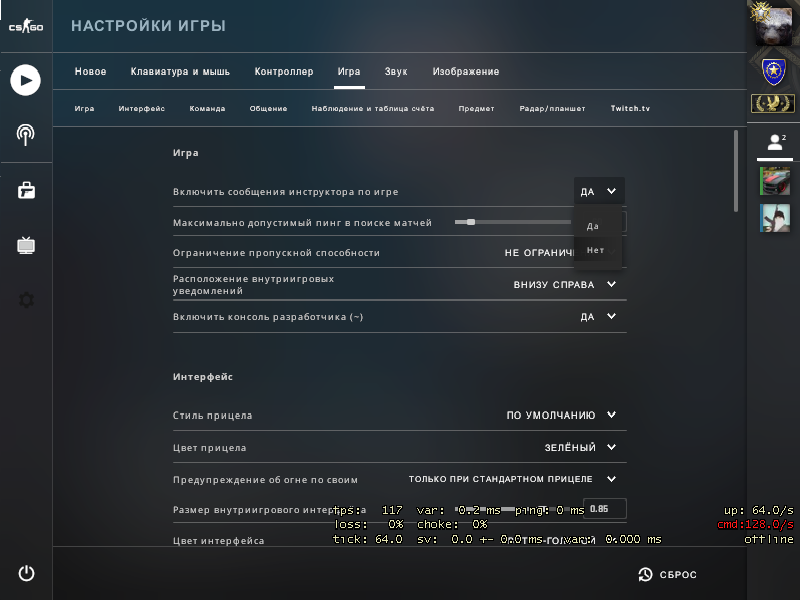Open developer console ДА dropdown
The width and height of the screenshot is (800, 600).
598,316
